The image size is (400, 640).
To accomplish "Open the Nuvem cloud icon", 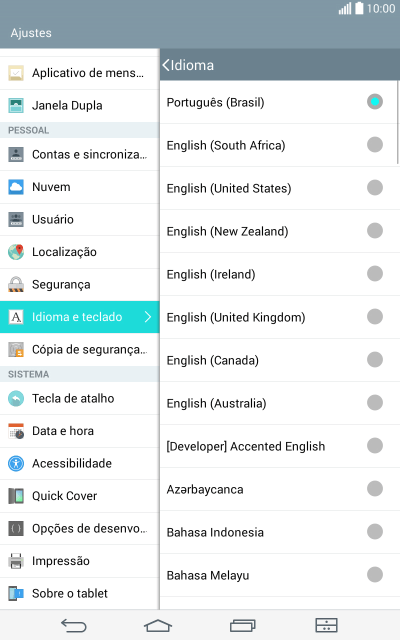I will pos(16,187).
